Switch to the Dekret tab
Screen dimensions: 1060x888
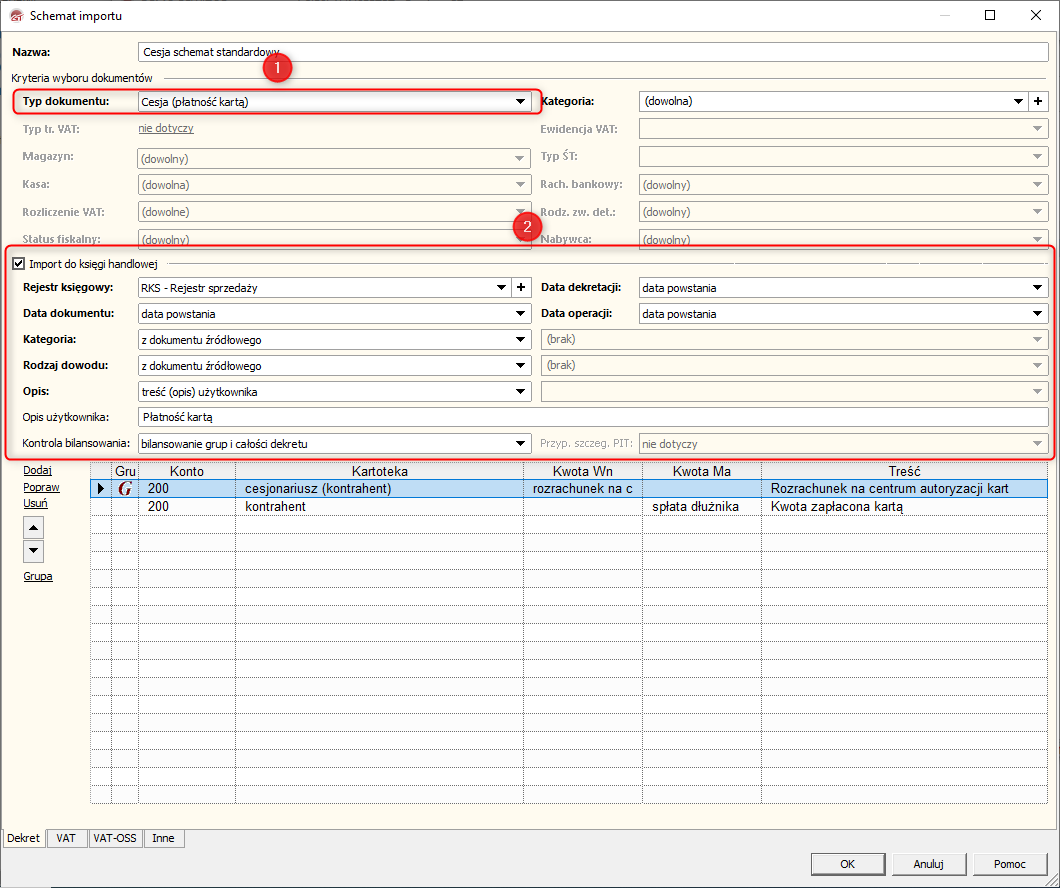pos(24,838)
